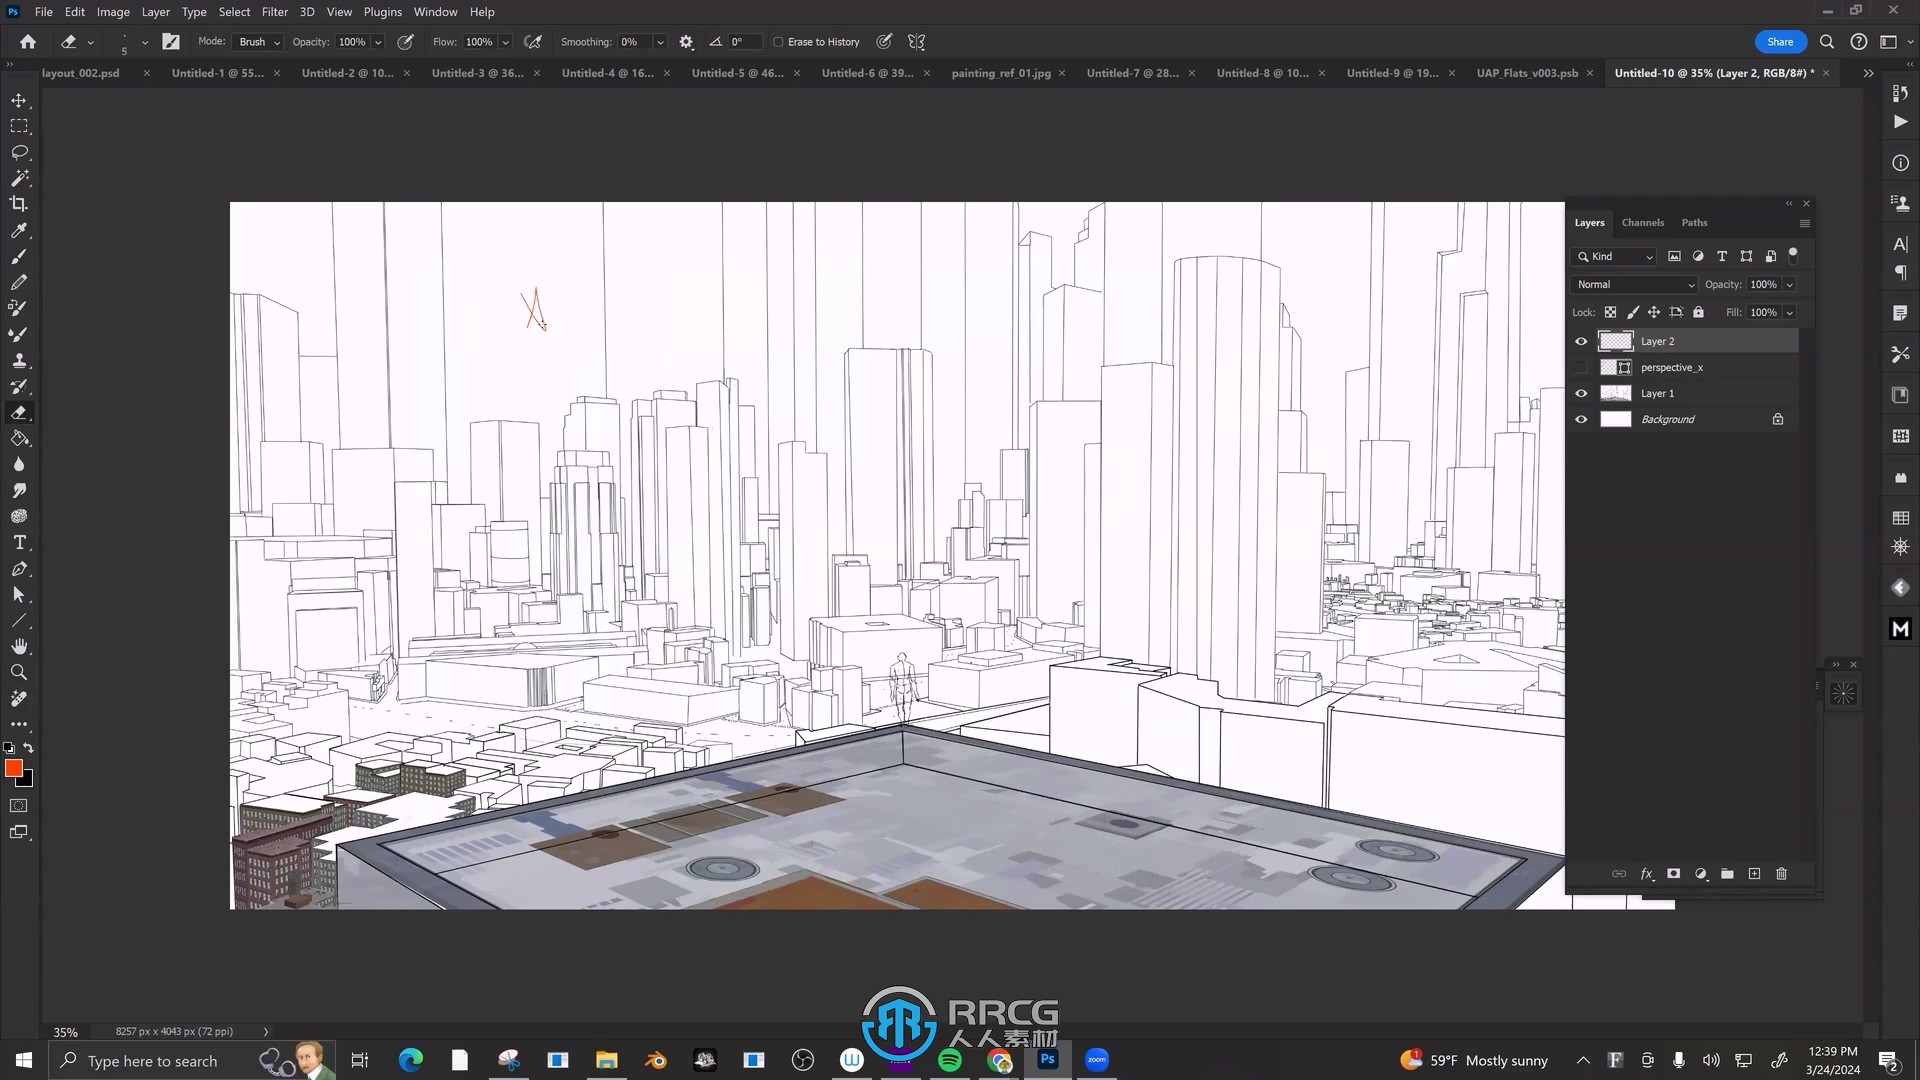Delete layer with trash icon
The height and width of the screenshot is (1080, 1920).
(1781, 874)
